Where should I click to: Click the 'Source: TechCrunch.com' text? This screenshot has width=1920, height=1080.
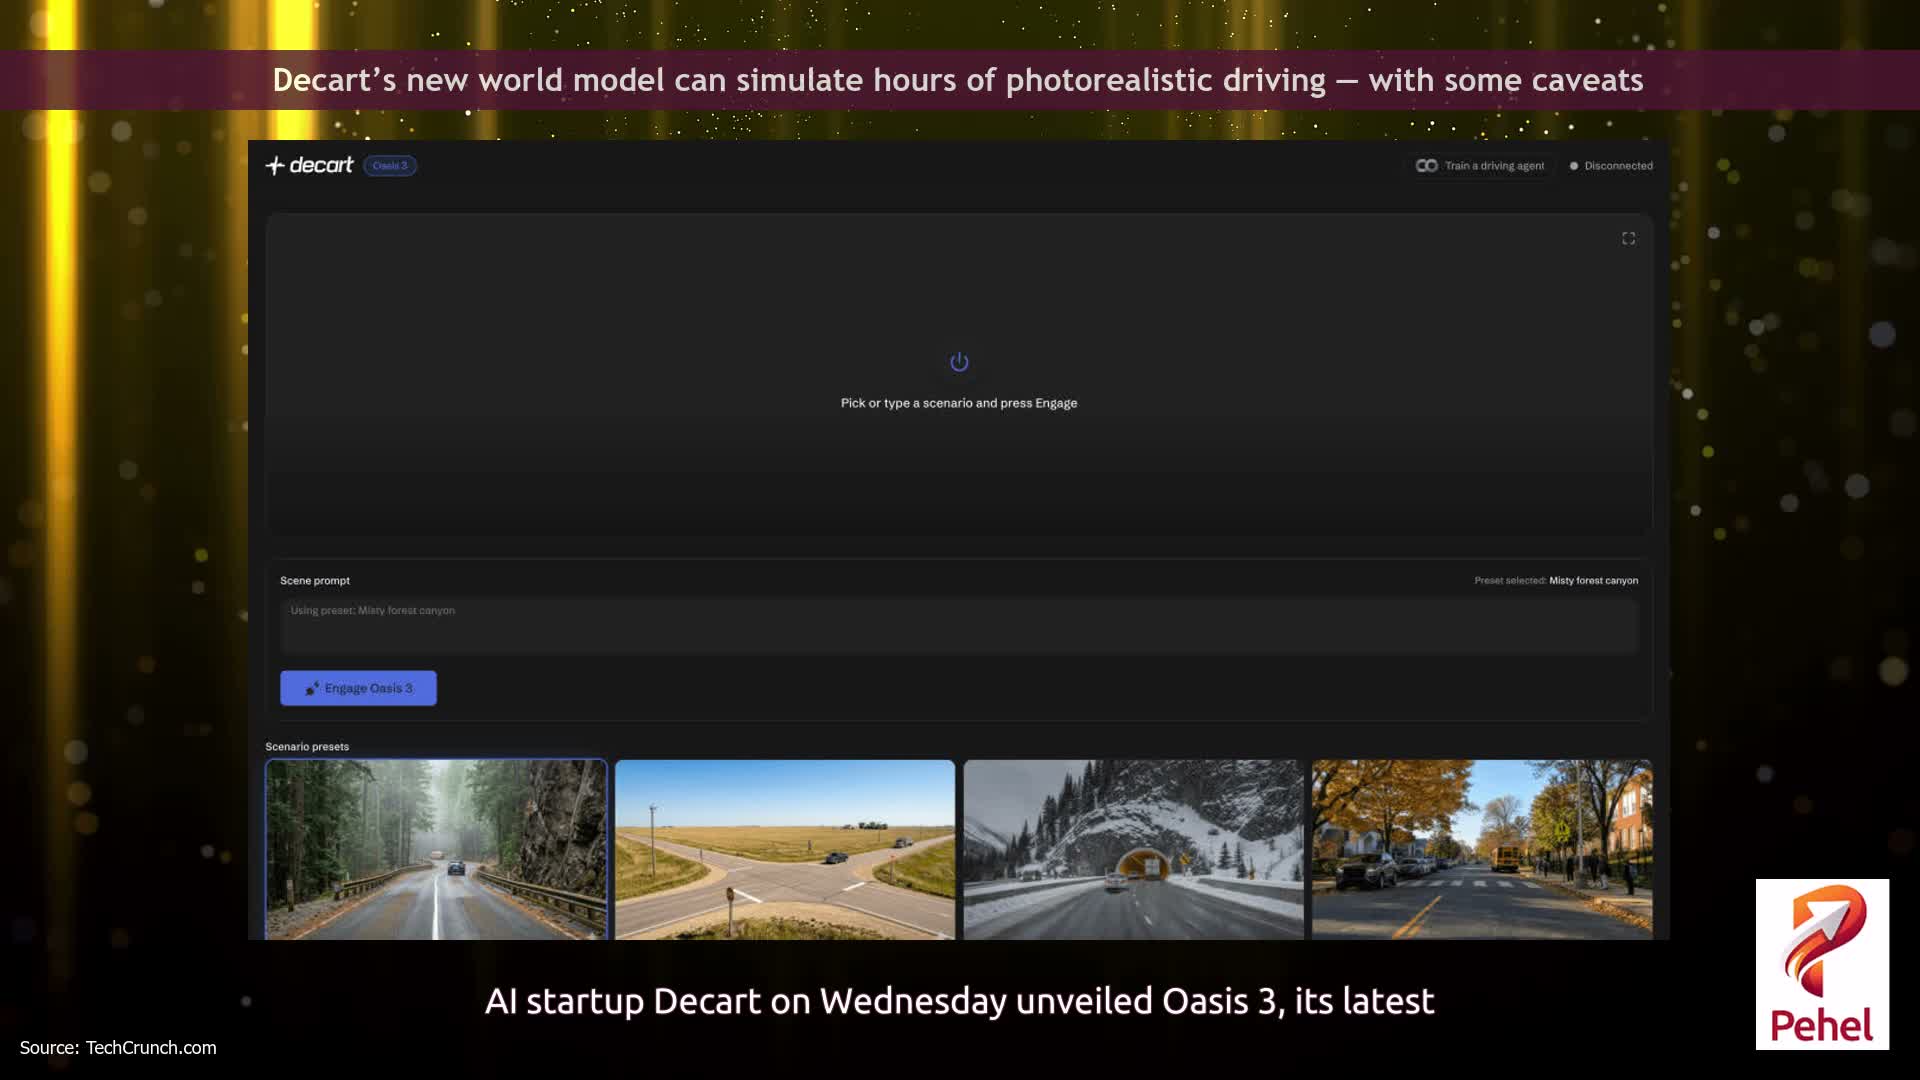coord(118,1048)
